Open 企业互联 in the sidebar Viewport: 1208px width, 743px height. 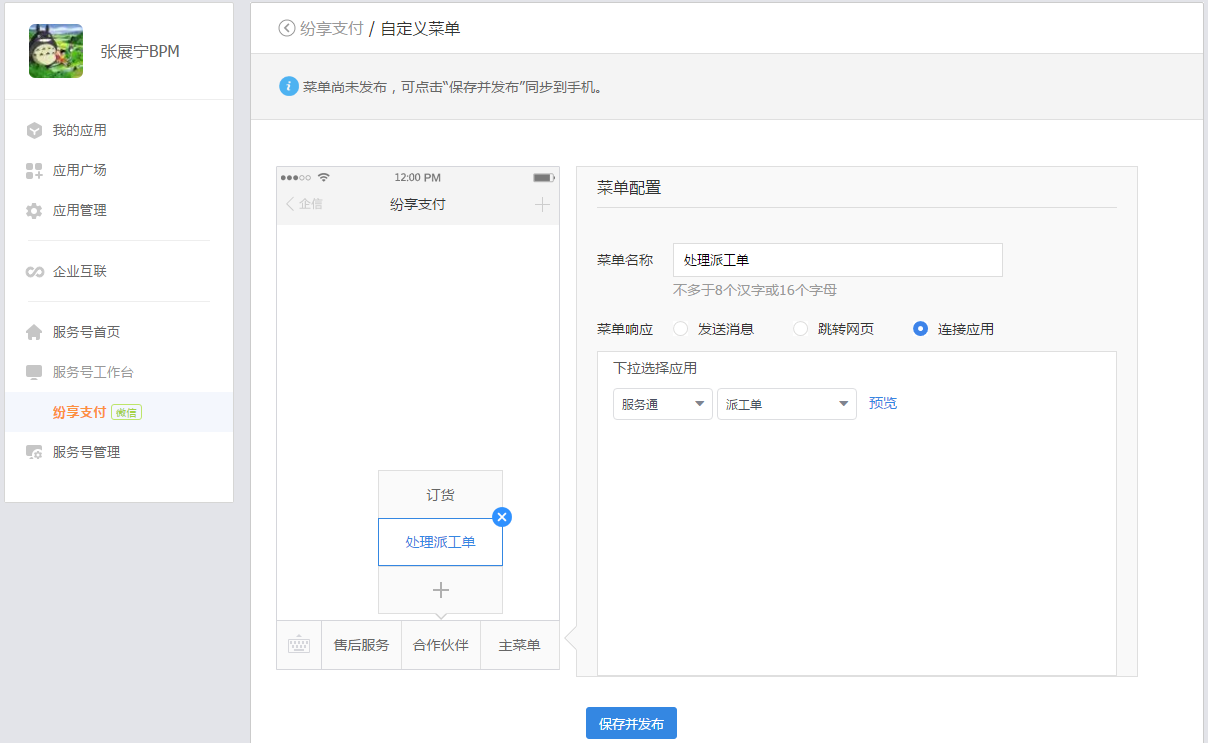click(80, 271)
